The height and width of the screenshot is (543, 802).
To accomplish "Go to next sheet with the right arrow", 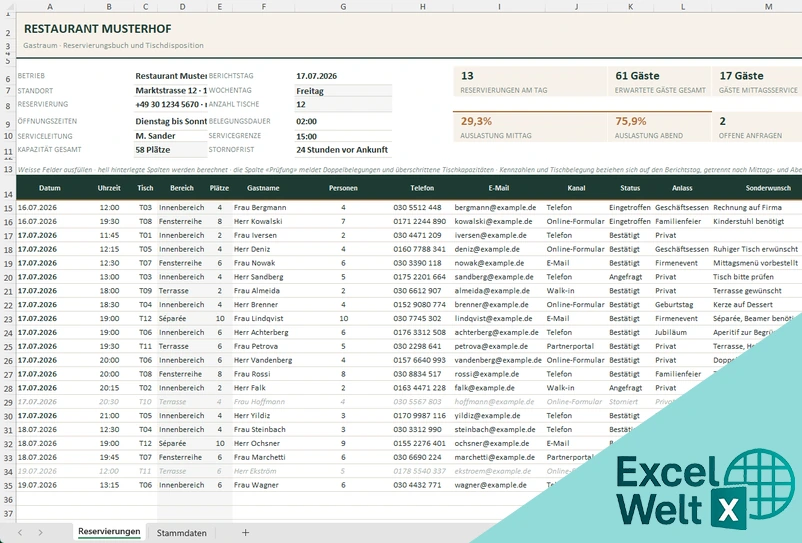I will pyautogui.click(x=40, y=532).
